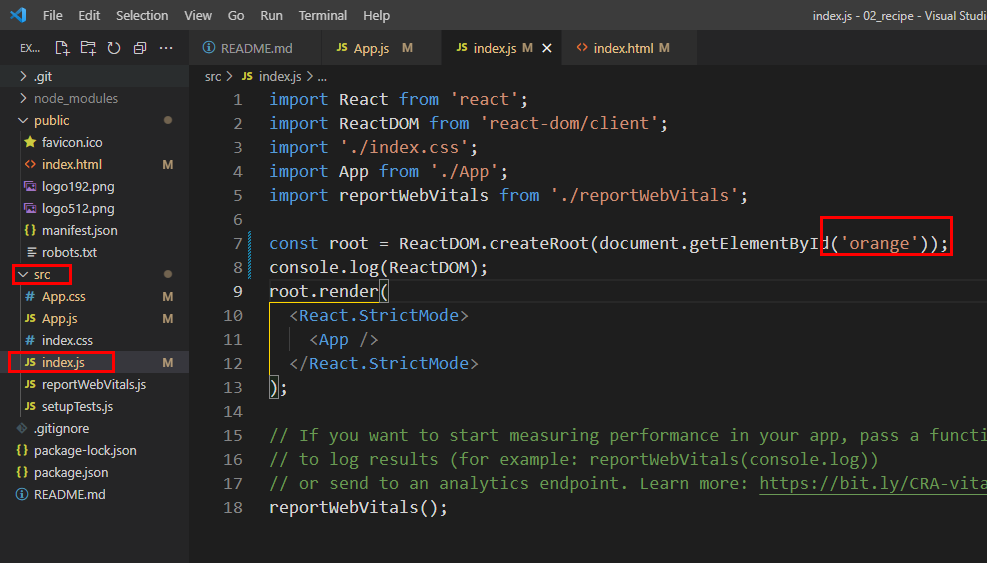Open manifest.json file
Image resolution: width=987 pixels, height=563 pixels.
tap(94, 230)
